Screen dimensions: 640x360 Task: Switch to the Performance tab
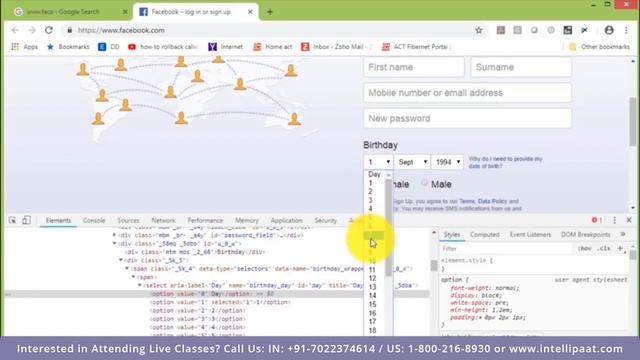[205, 220]
